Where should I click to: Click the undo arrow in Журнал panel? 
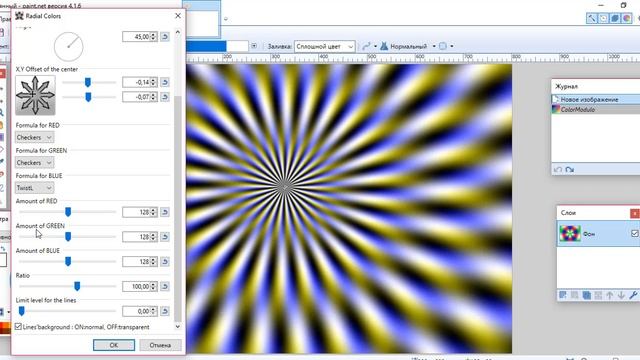point(558,169)
